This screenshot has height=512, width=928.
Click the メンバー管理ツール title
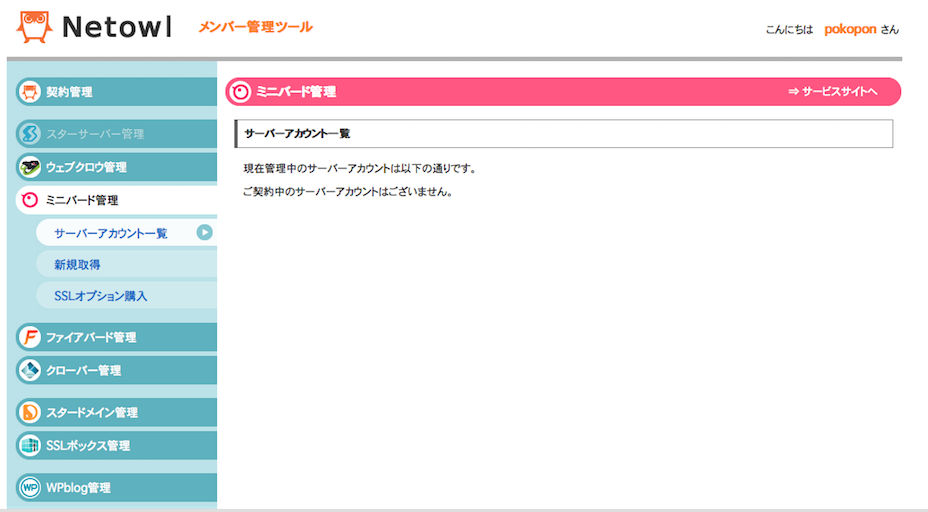[255, 27]
